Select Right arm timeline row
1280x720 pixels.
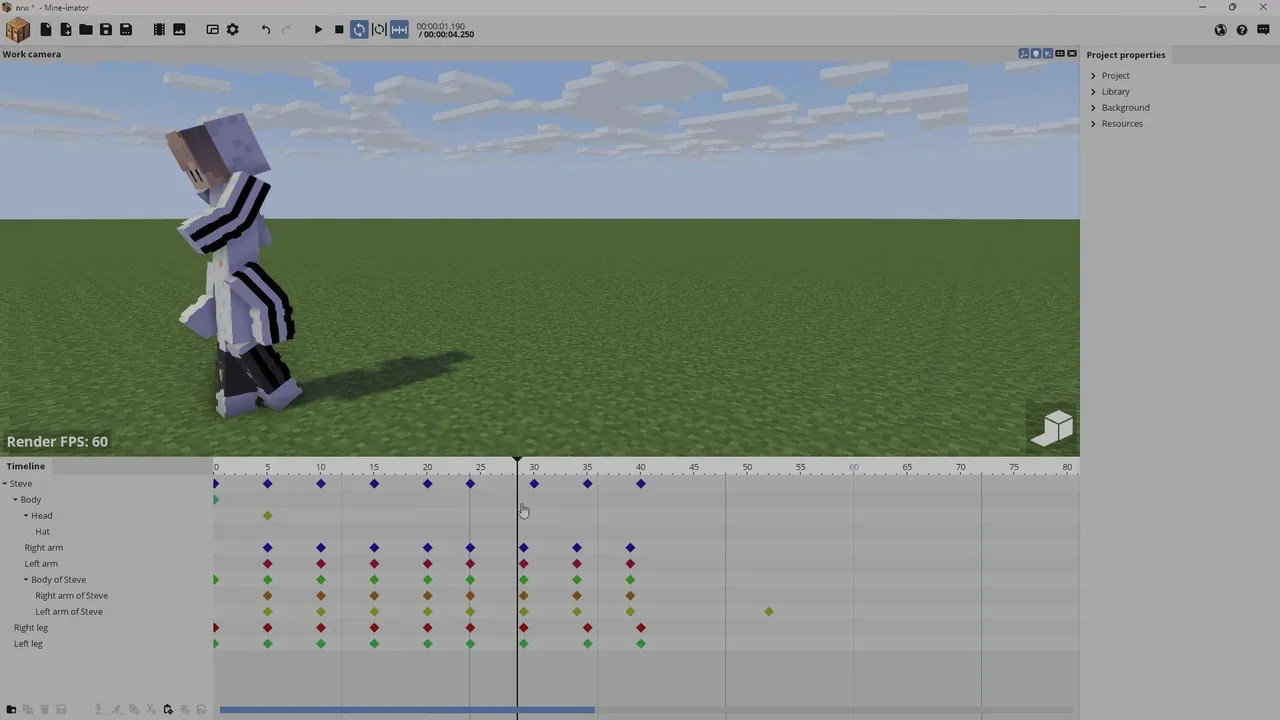point(44,548)
